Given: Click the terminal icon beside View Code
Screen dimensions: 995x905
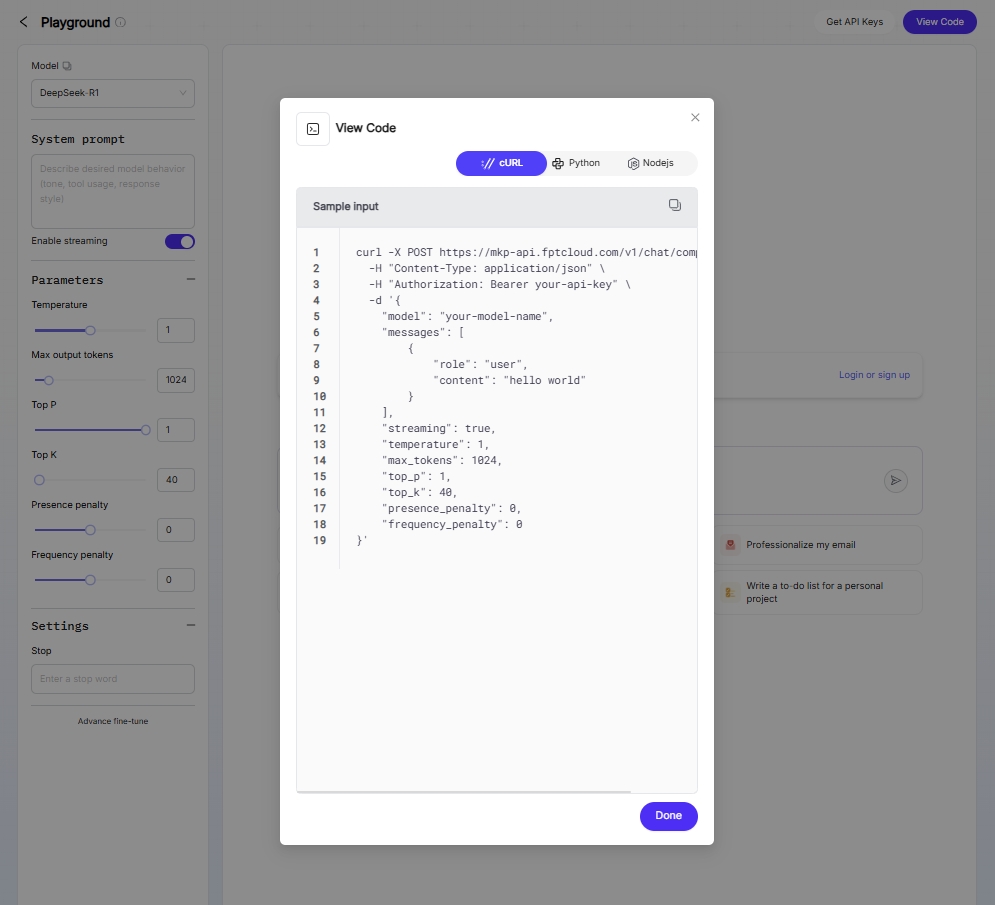Looking at the screenshot, I should point(313,129).
